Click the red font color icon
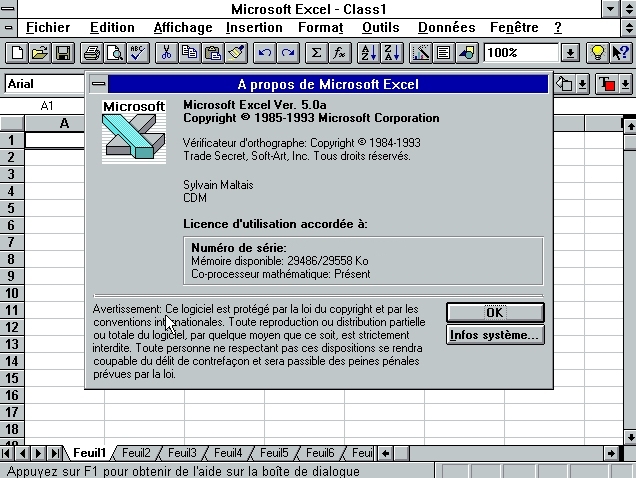This screenshot has height=478, width=636. 607,84
